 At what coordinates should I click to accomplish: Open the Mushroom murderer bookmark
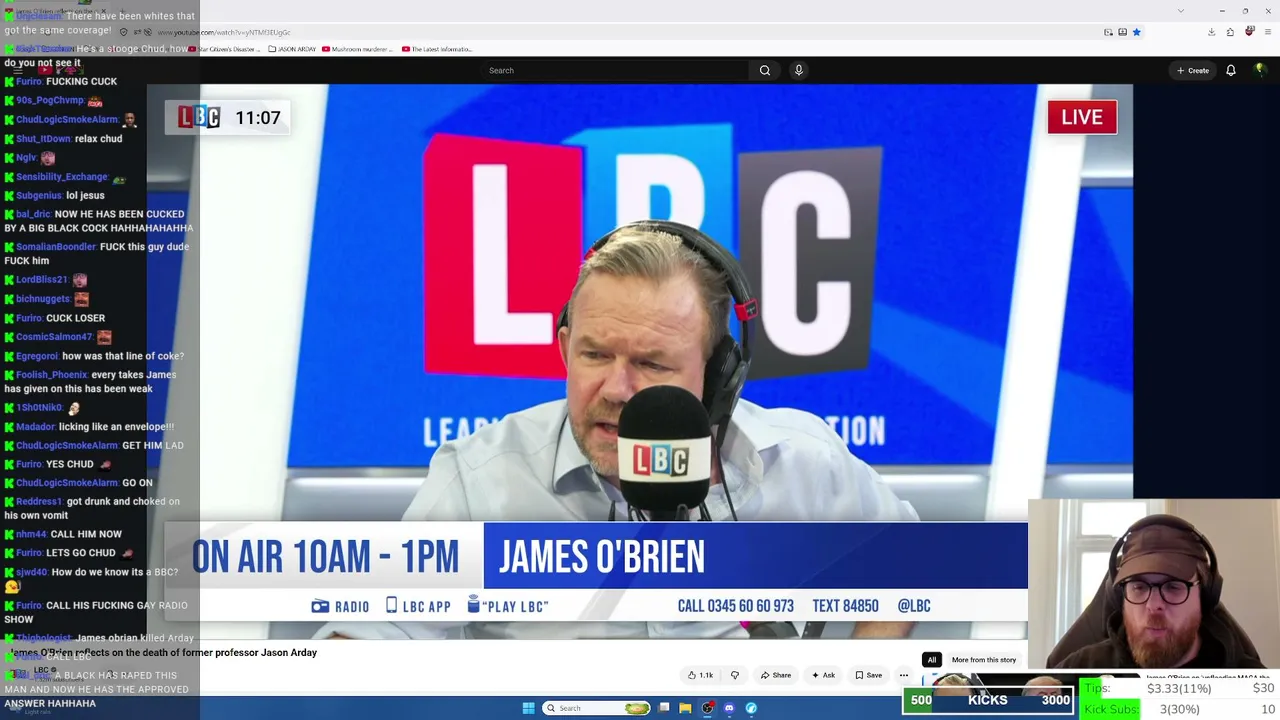(359, 49)
